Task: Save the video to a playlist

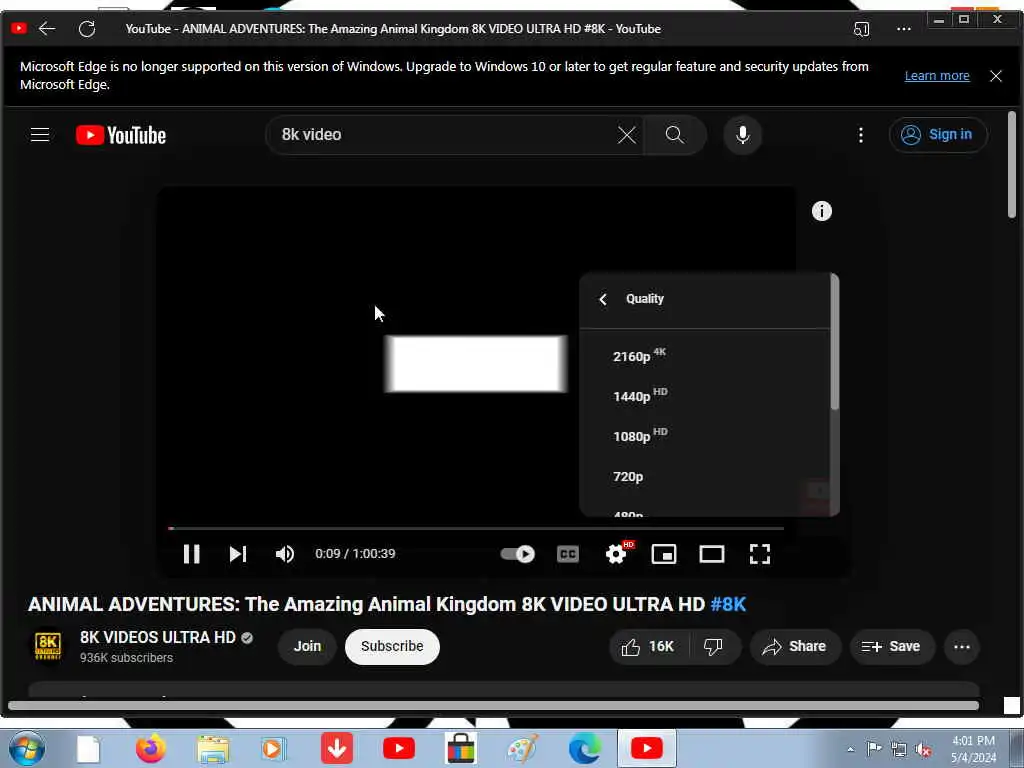Action: pyautogui.click(x=891, y=647)
